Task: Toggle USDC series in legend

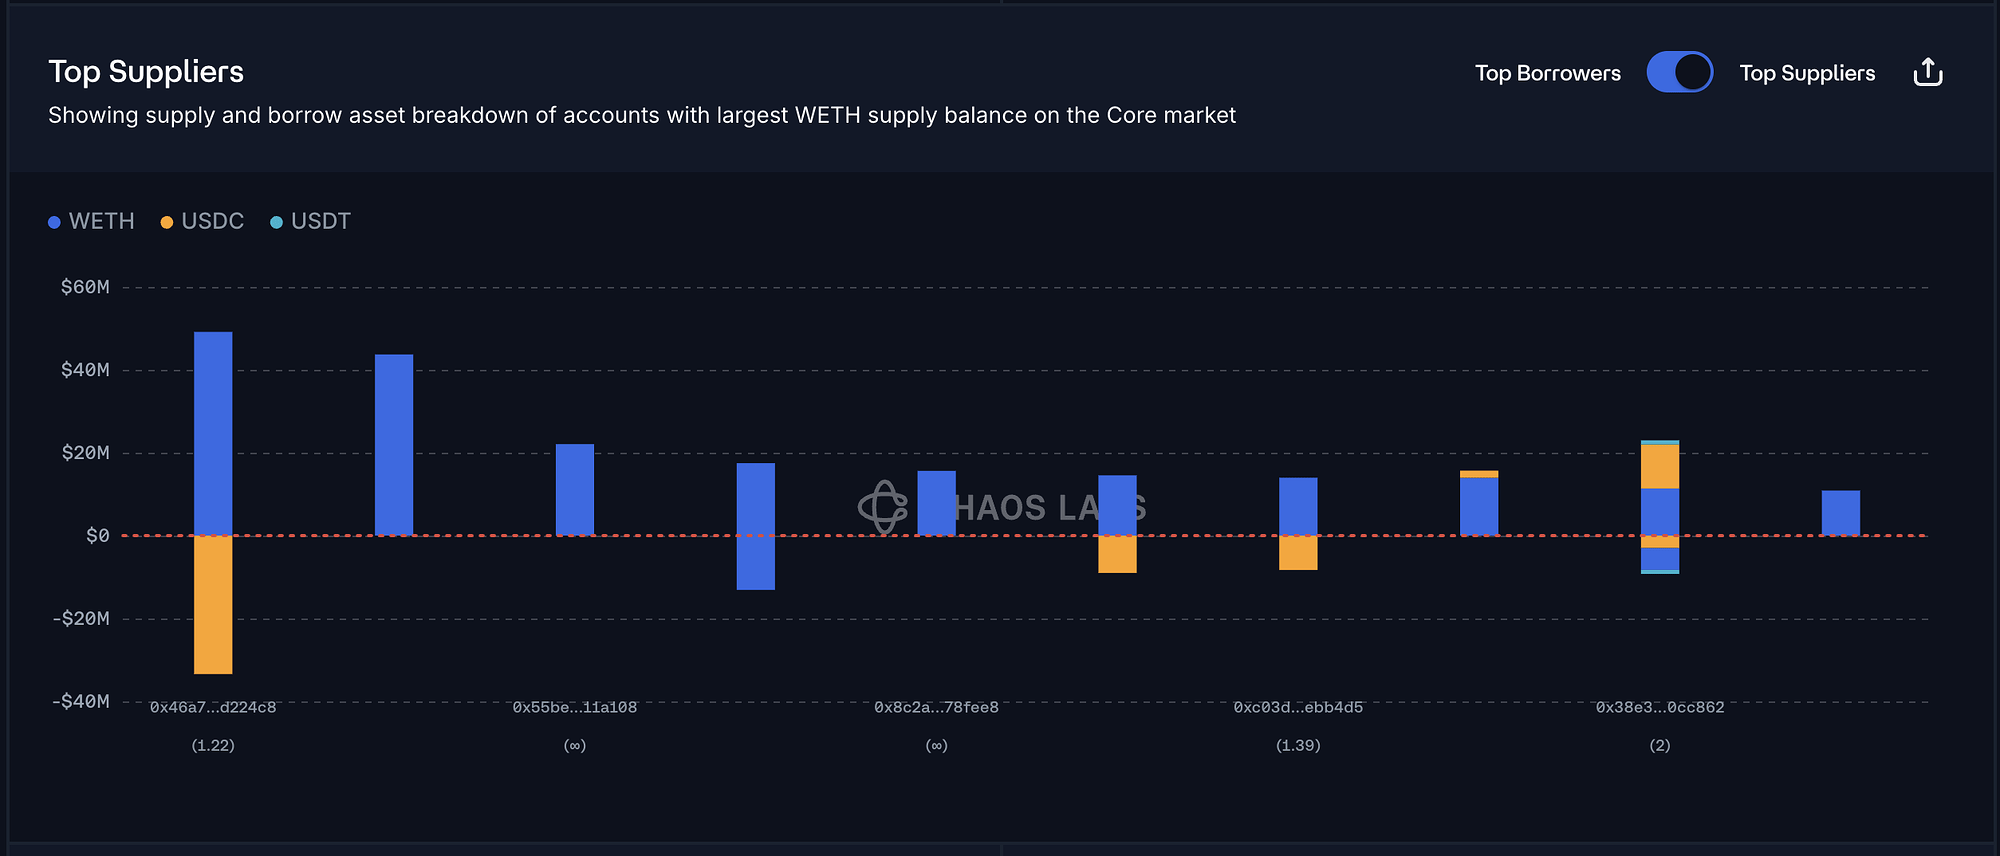Action: coord(212,221)
